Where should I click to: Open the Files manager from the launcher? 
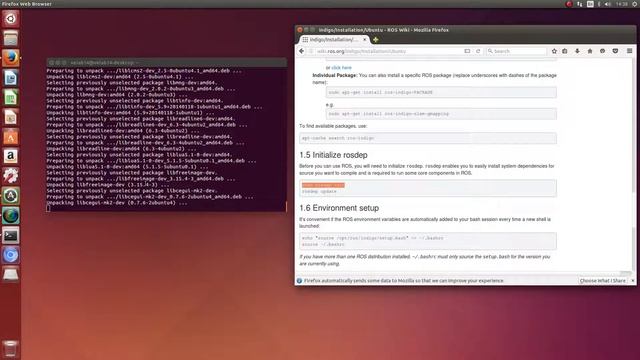pyautogui.click(x=11, y=38)
